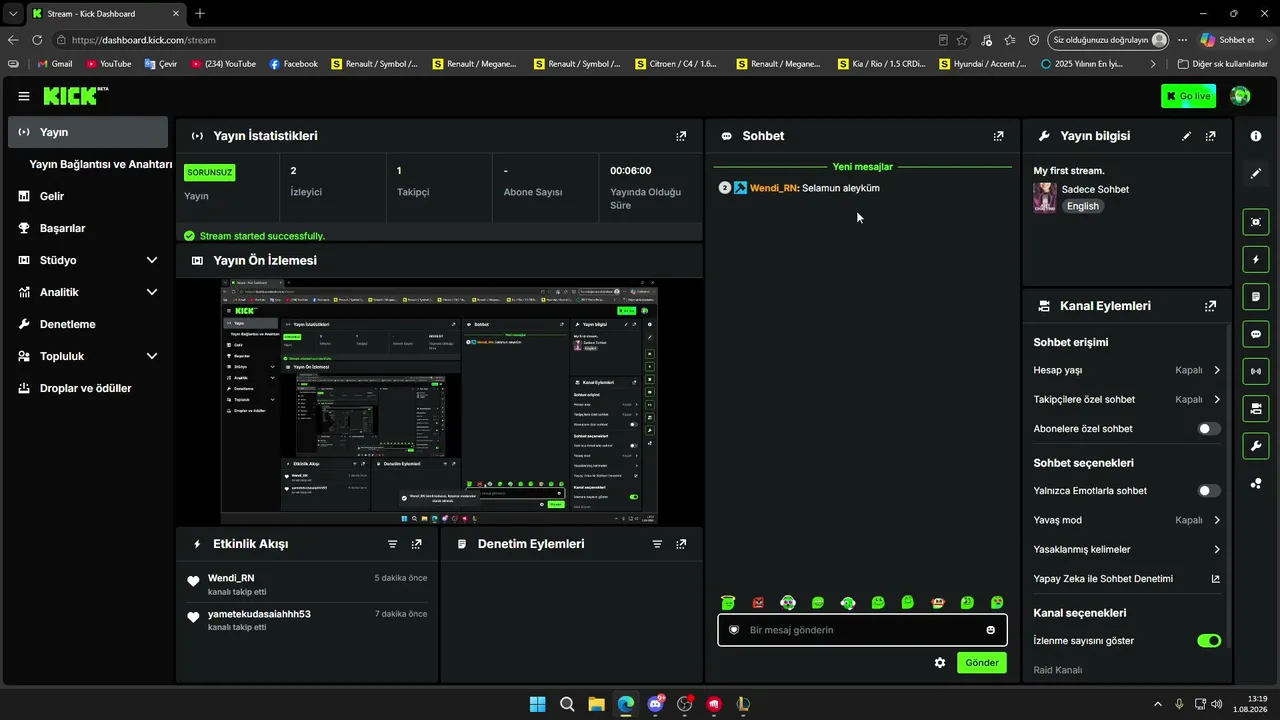Open File Explorer from the taskbar

click(x=596, y=704)
